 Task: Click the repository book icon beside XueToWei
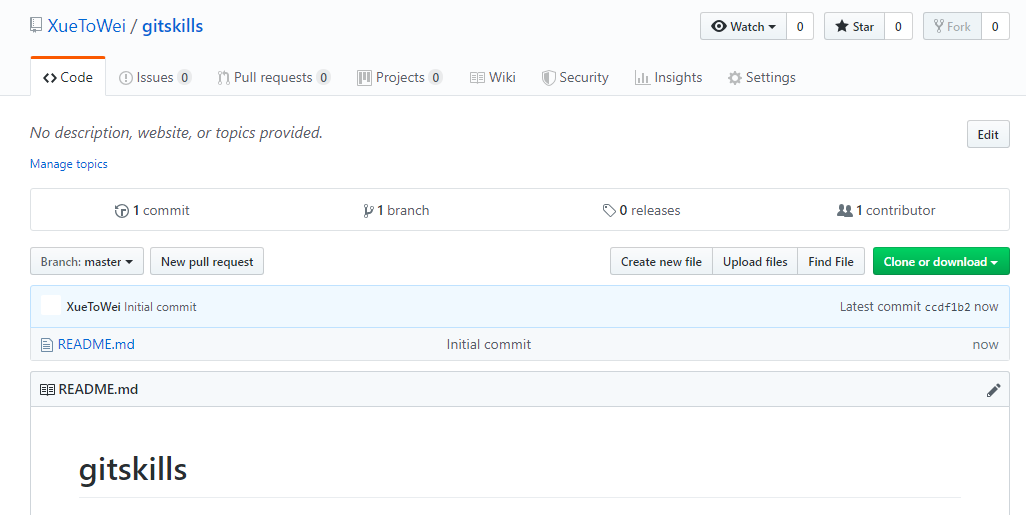[36, 26]
